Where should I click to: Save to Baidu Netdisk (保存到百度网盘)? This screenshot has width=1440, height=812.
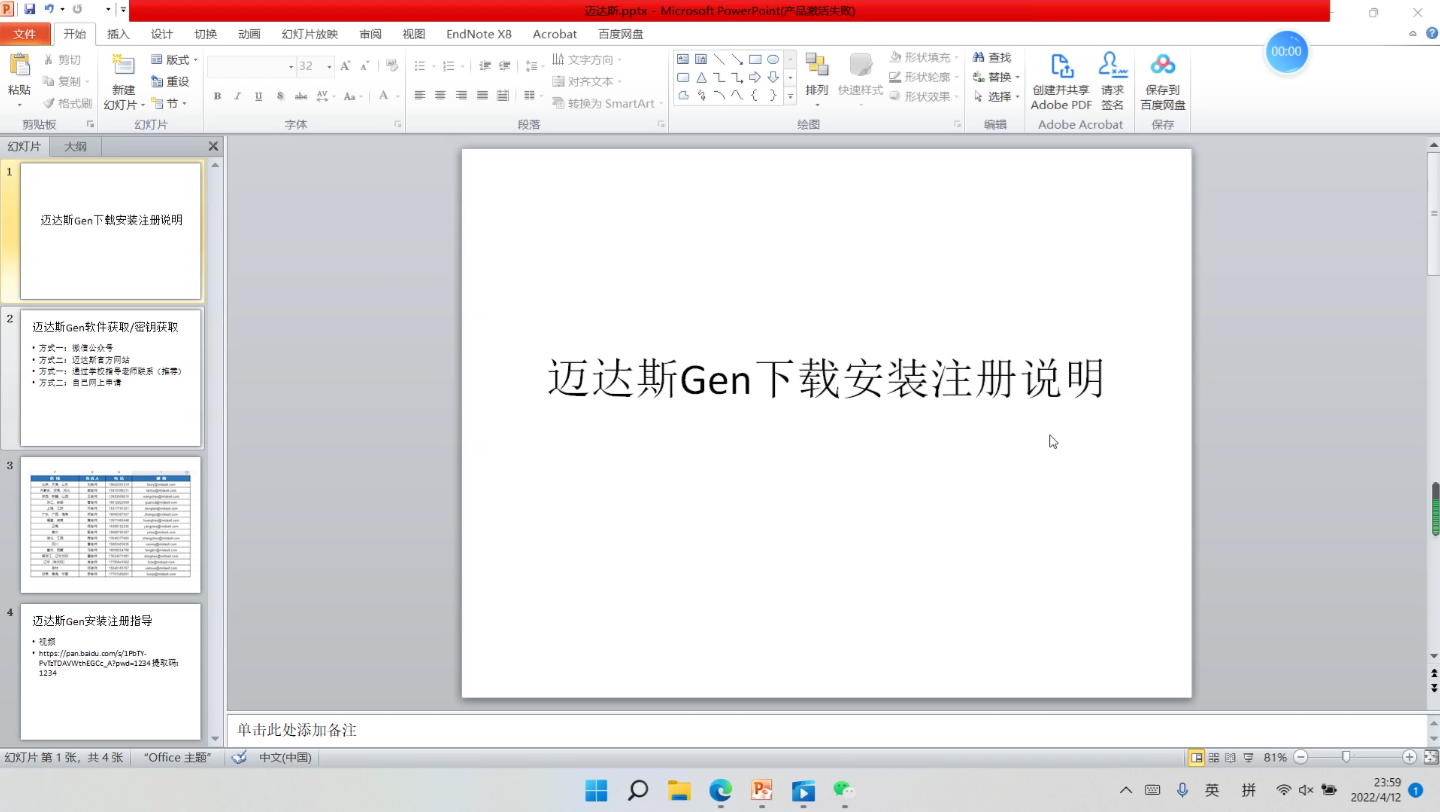pos(1163,82)
